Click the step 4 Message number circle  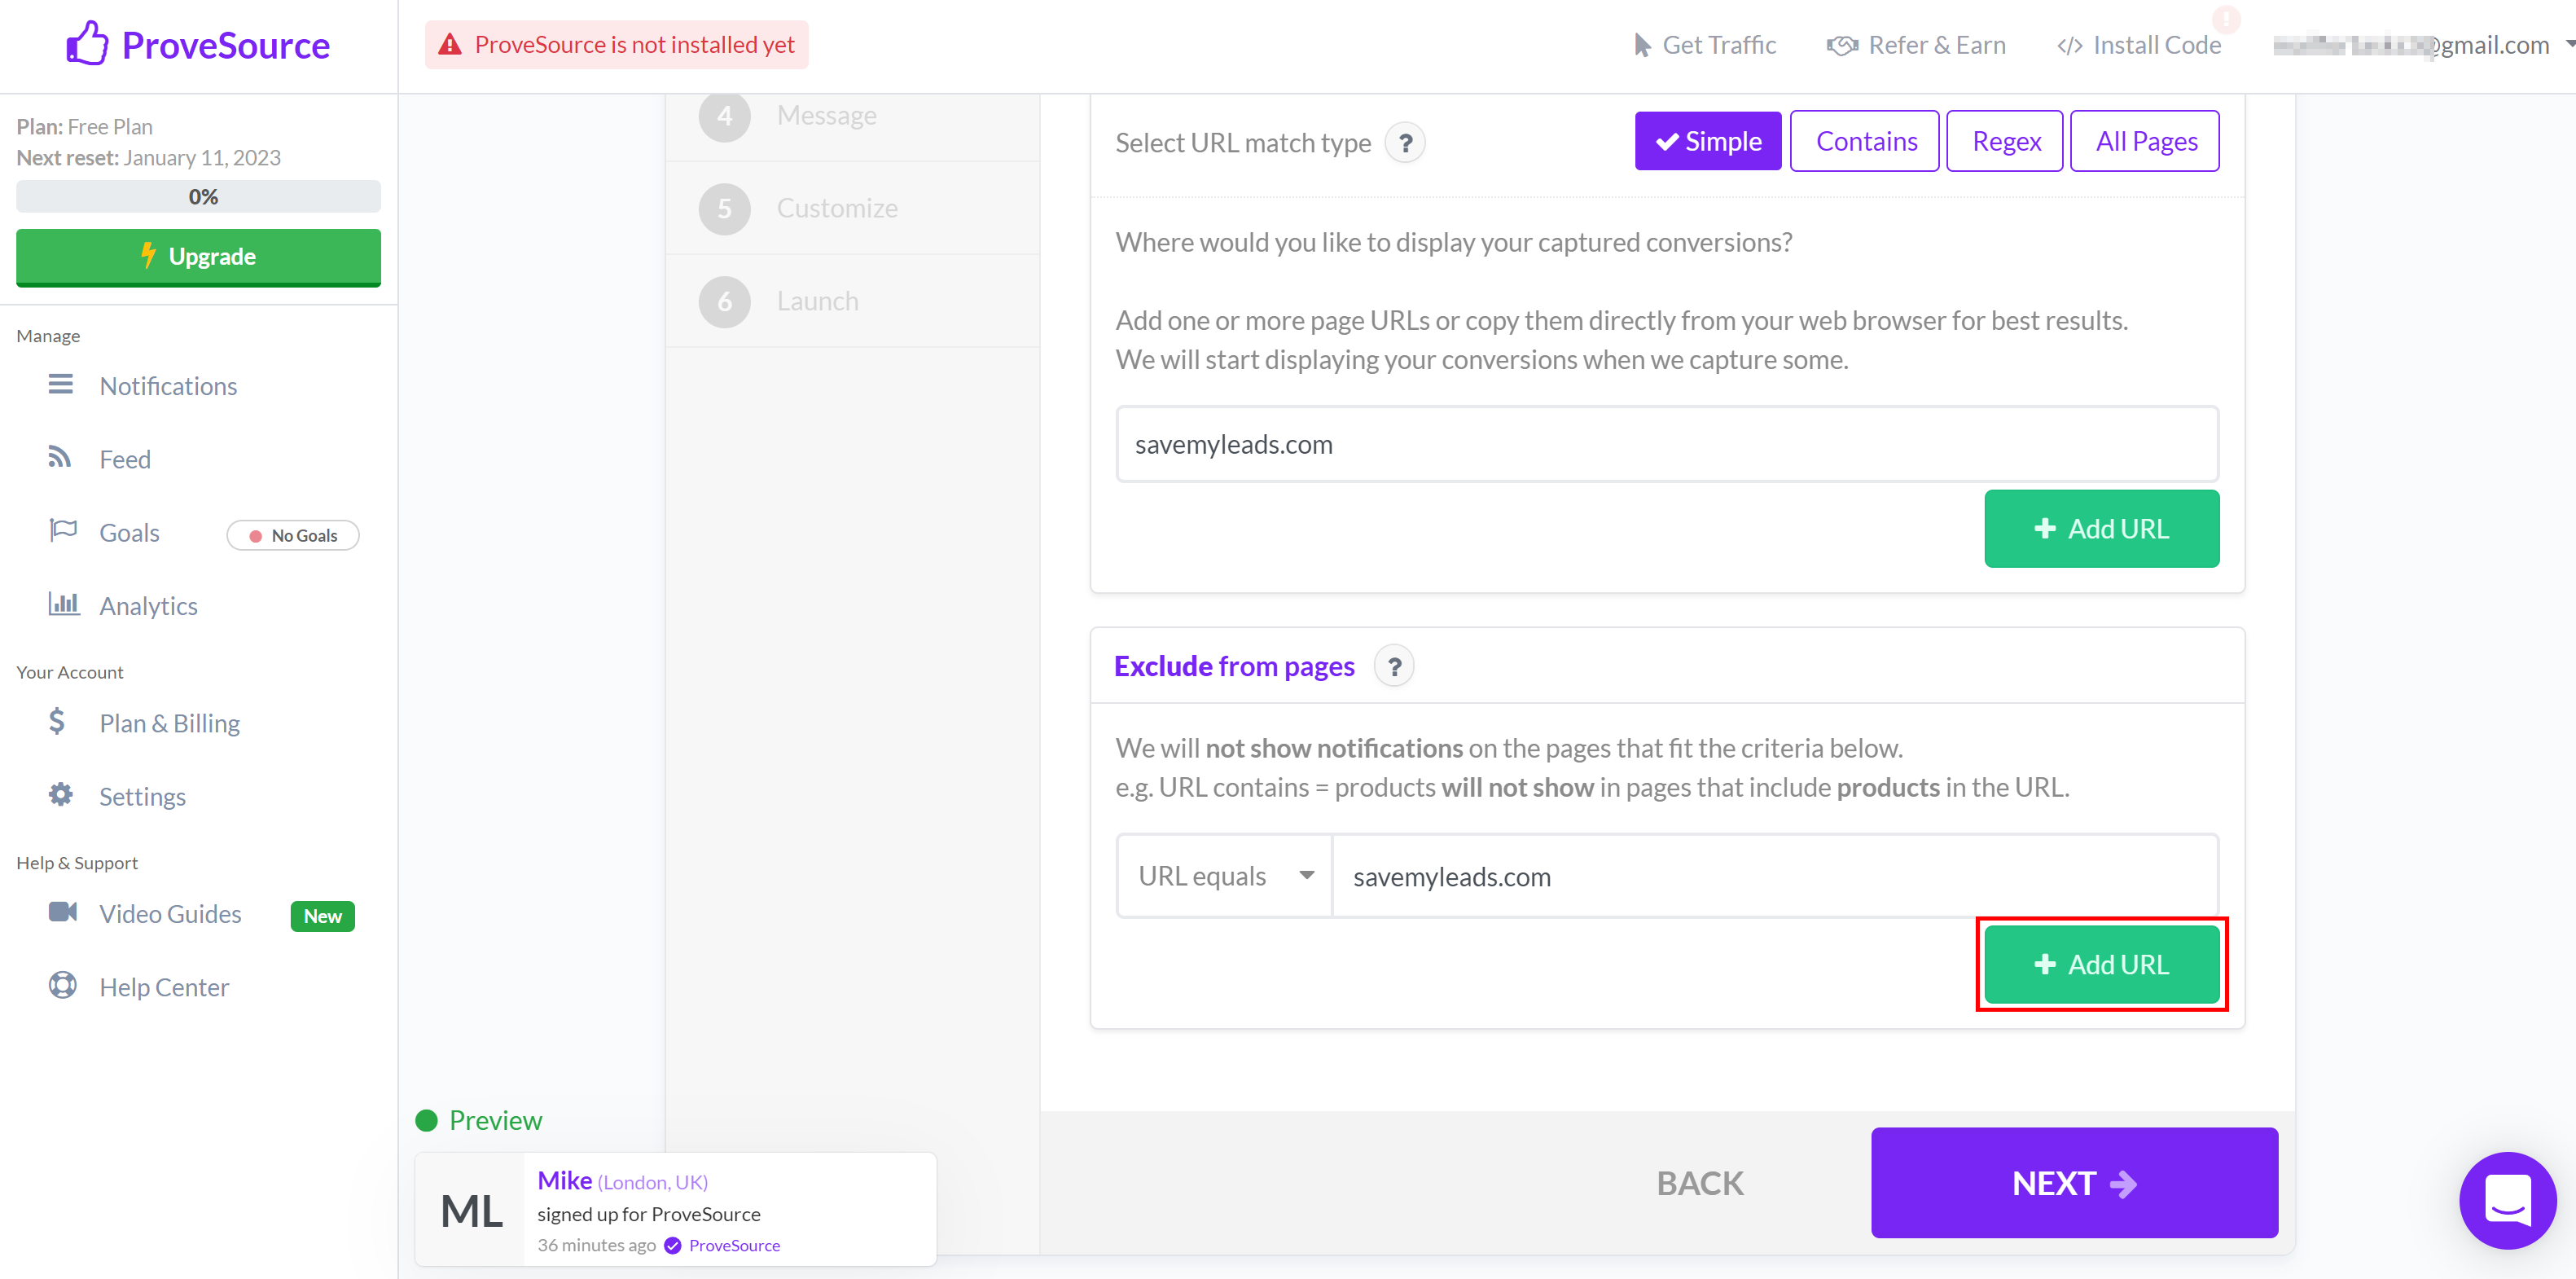[x=725, y=116]
